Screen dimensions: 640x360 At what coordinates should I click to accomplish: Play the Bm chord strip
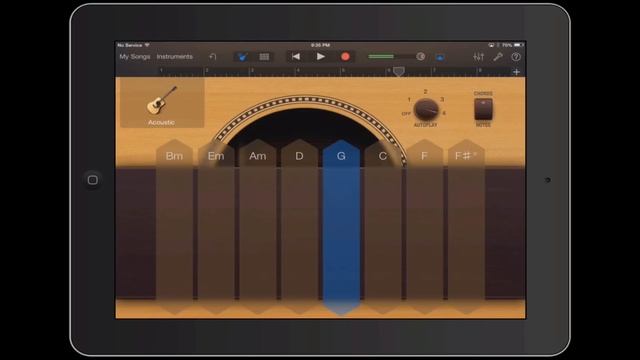pyautogui.click(x=174, y=227)
